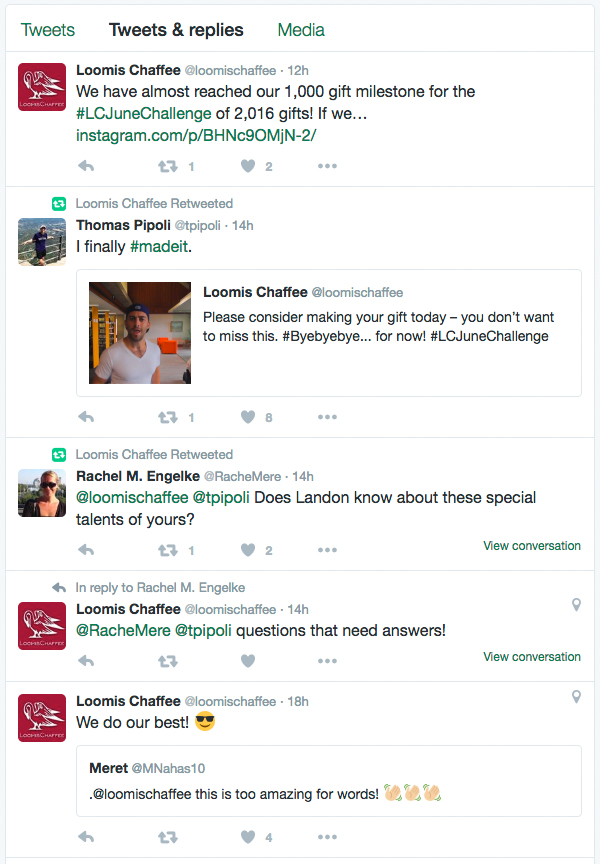Click the reply arrow on "We do our best!" tweet
The width and height of the screenshot is (600, 864).
[86, 836]
